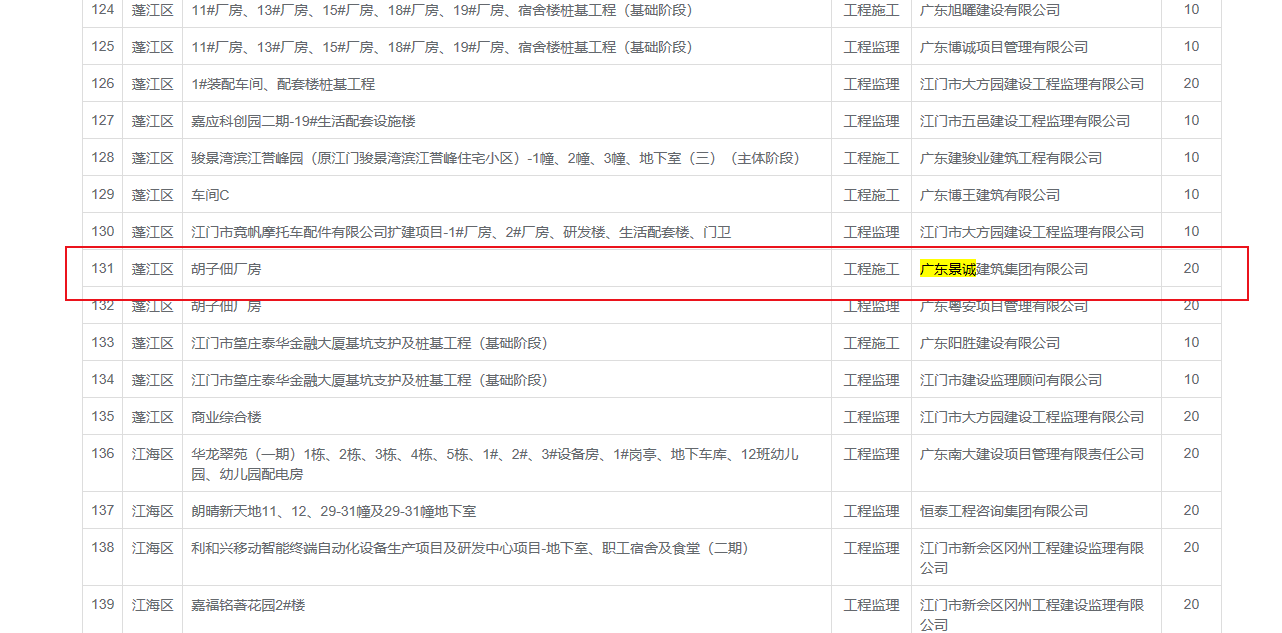The height and width of the screenshot is (633, 1282).
Task: Click row number 134
Action: tap(103, 380)
